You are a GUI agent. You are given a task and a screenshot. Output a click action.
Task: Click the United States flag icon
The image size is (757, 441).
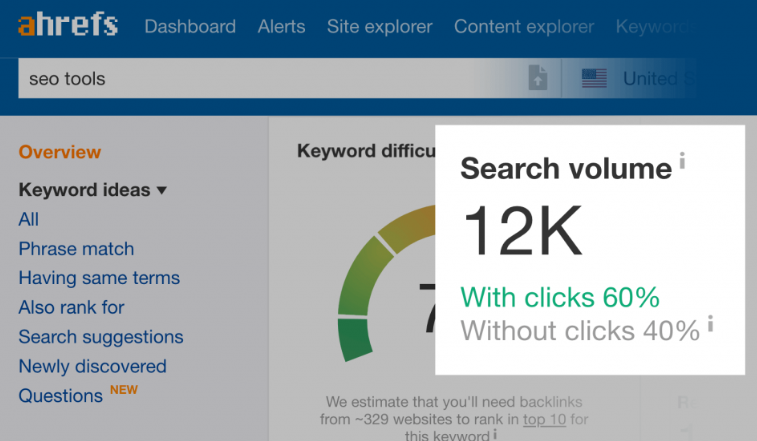tap(594, 78)
